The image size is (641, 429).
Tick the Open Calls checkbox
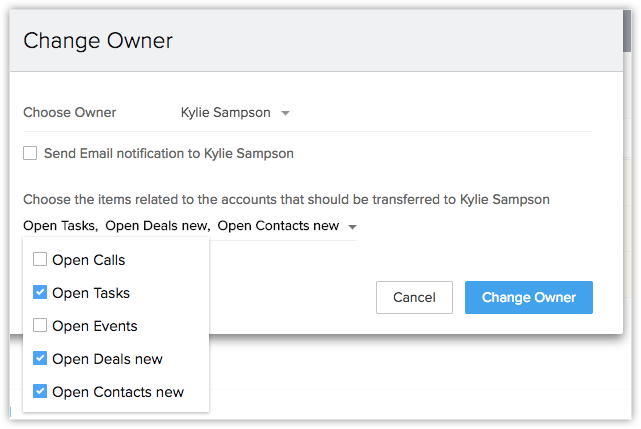pos(40,260)
